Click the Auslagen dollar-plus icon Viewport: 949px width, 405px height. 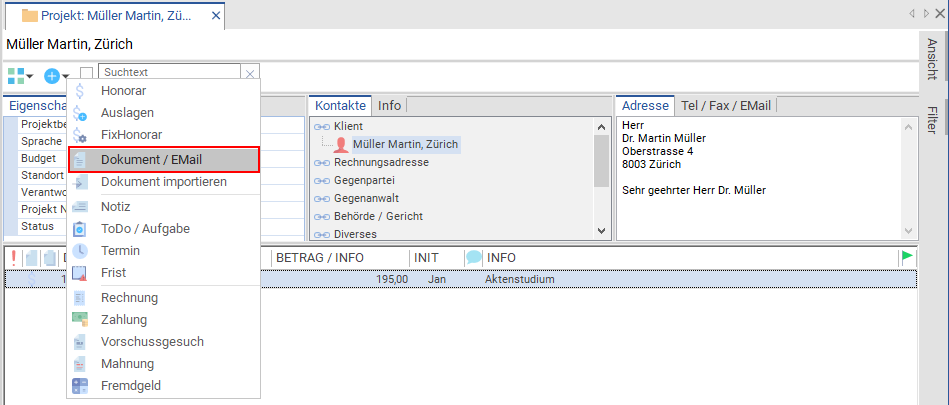[x=80, y=113]
